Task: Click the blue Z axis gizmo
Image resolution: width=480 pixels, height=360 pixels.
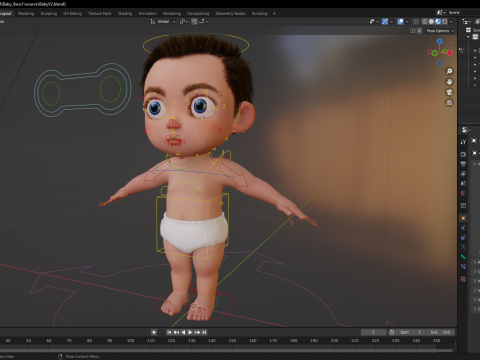Action: pos(440,41)
